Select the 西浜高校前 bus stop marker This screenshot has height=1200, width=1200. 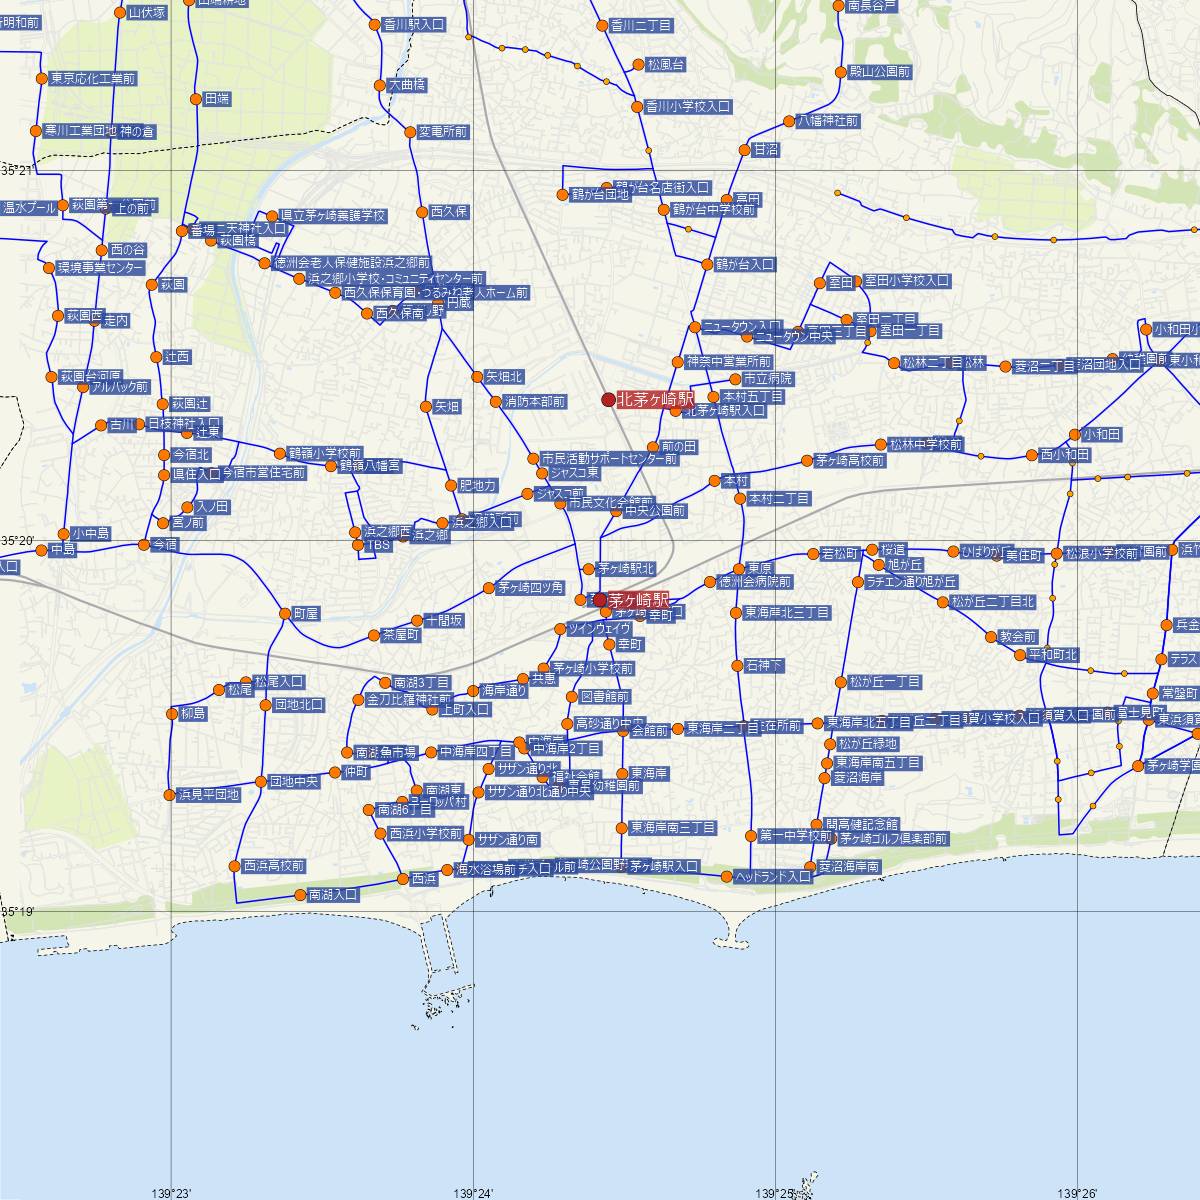pos(236,866)
